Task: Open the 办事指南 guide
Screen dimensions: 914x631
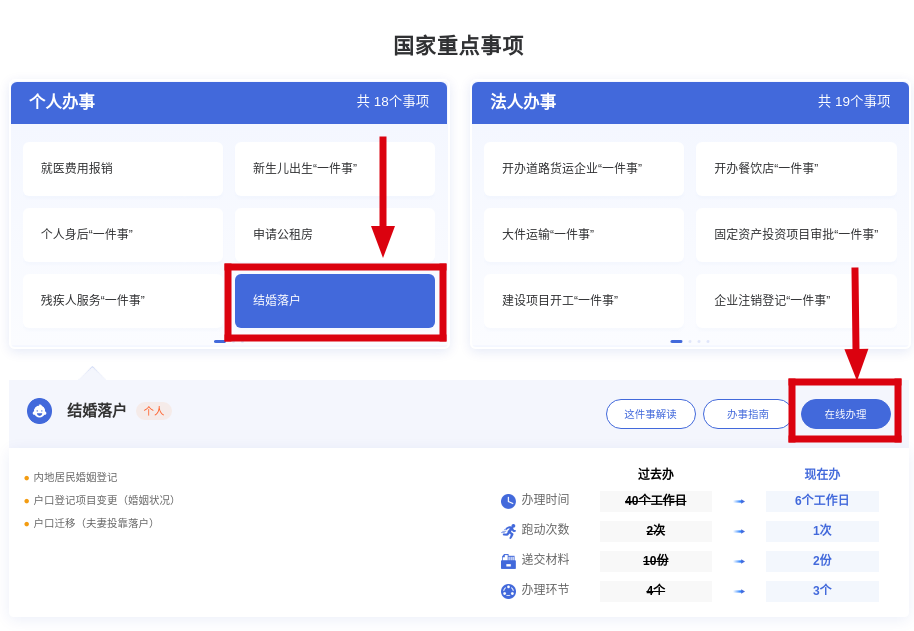Action: [x=747, y=414]
